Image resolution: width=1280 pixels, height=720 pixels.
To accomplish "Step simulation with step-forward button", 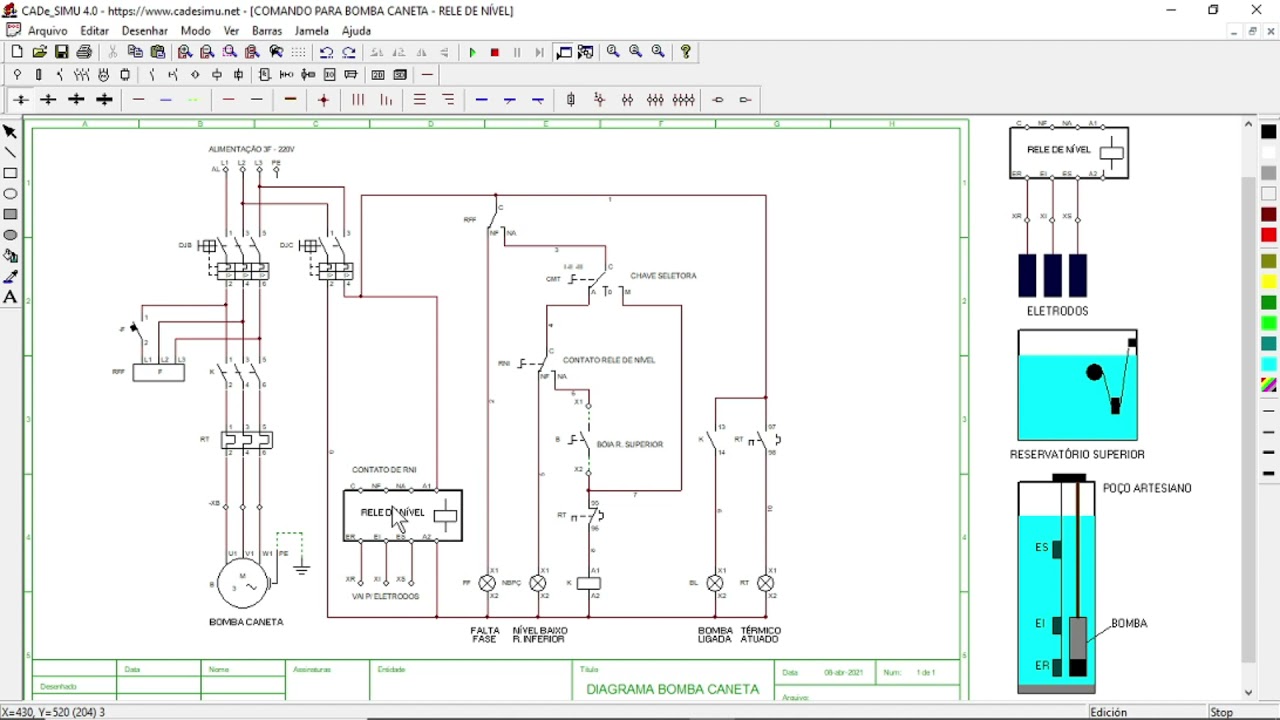I will point(540,52).
